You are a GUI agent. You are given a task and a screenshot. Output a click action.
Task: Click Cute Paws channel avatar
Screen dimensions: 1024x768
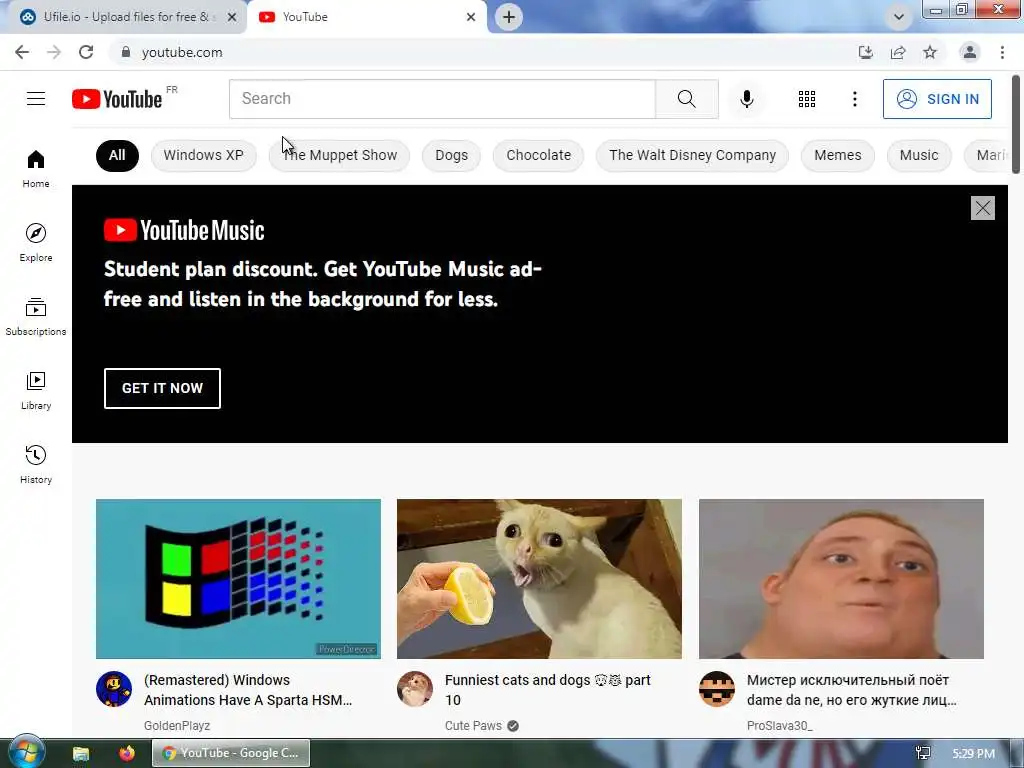point(415,689)
